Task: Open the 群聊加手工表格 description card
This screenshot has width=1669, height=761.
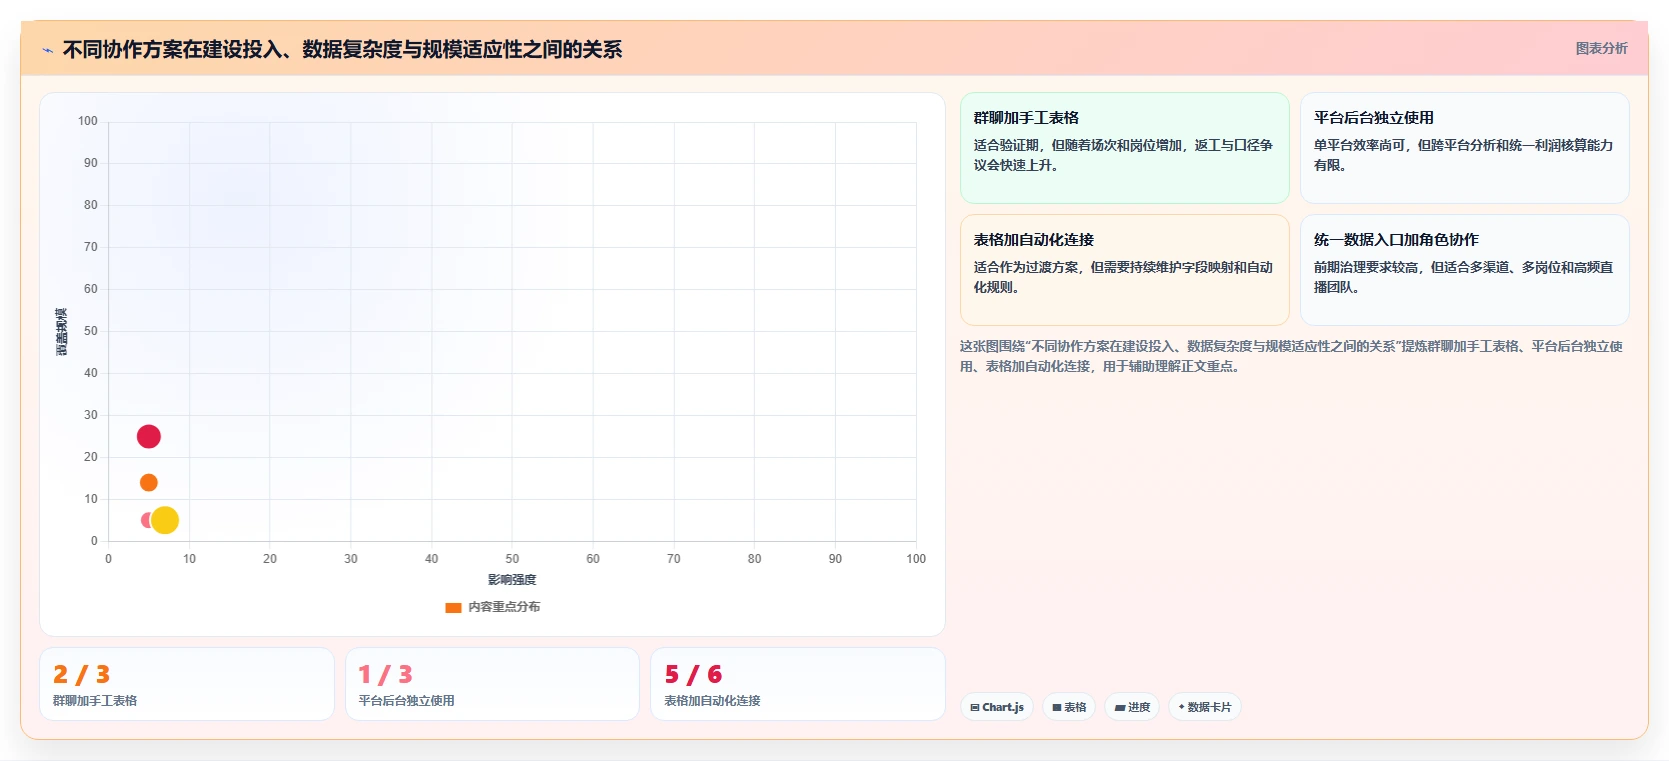Action: pos(1125,148)
